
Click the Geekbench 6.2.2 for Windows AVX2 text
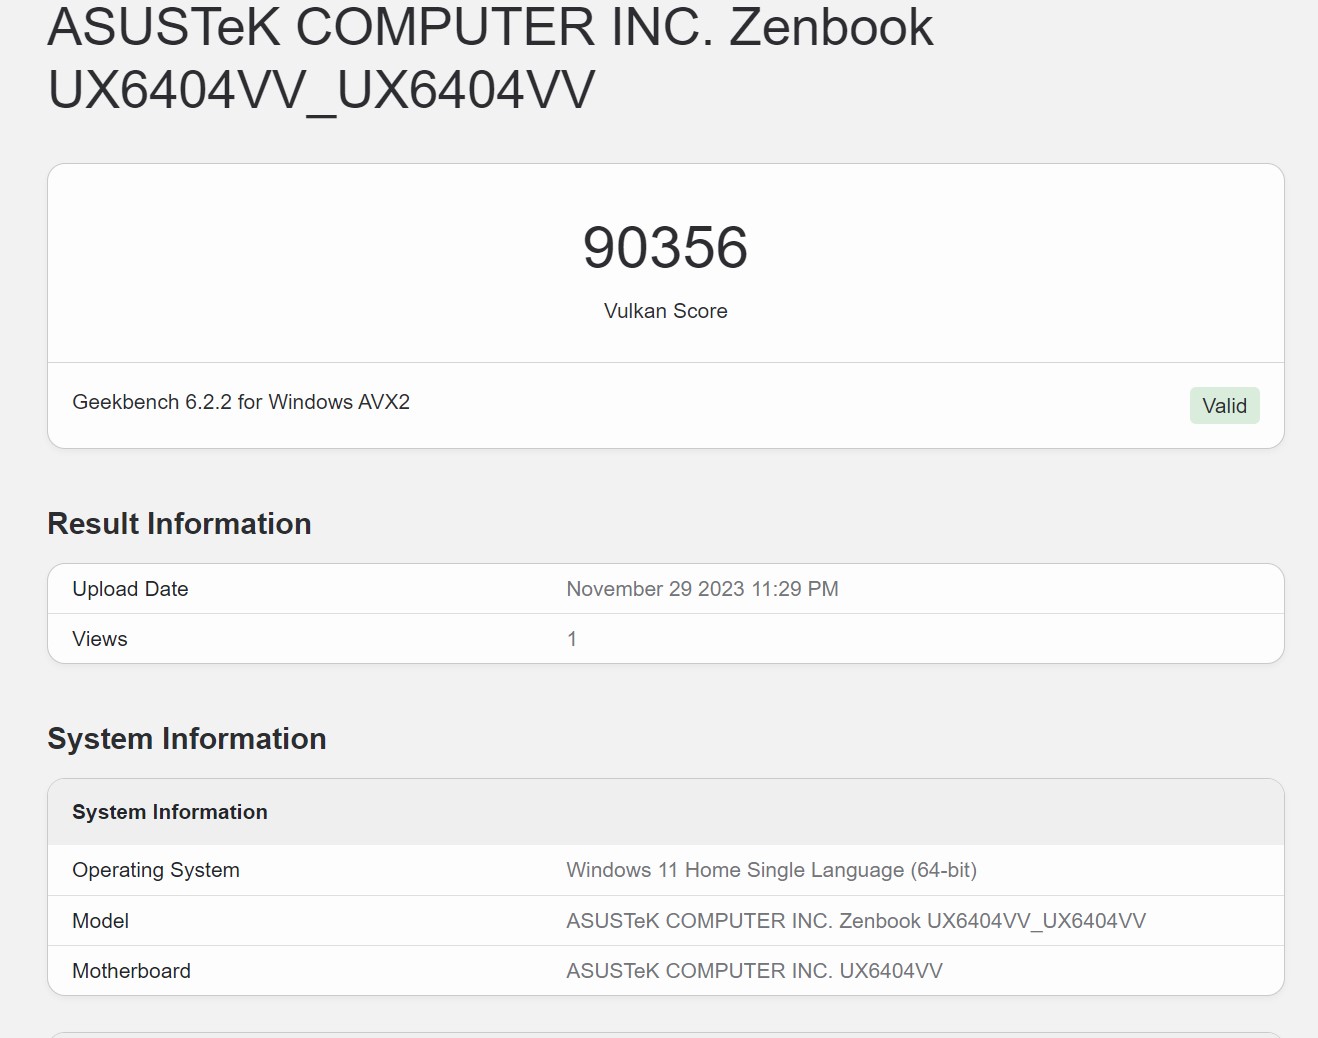point(241,402)
